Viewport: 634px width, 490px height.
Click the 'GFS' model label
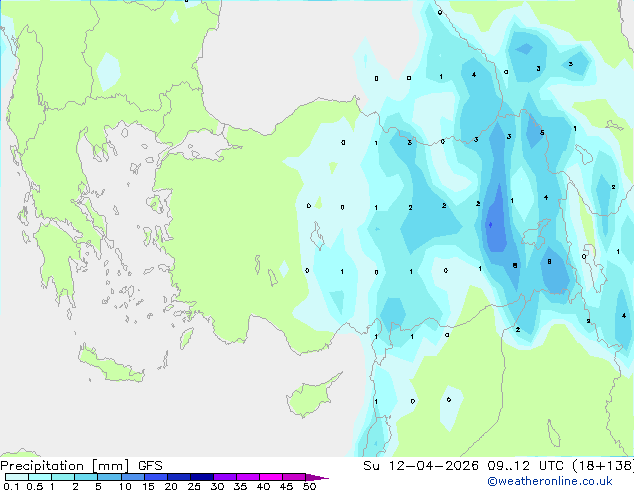click(150, 466)
